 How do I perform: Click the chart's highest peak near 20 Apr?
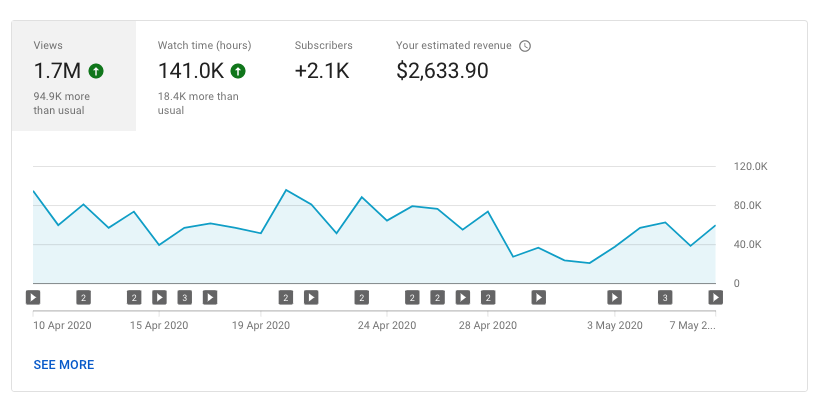(286, 190)
